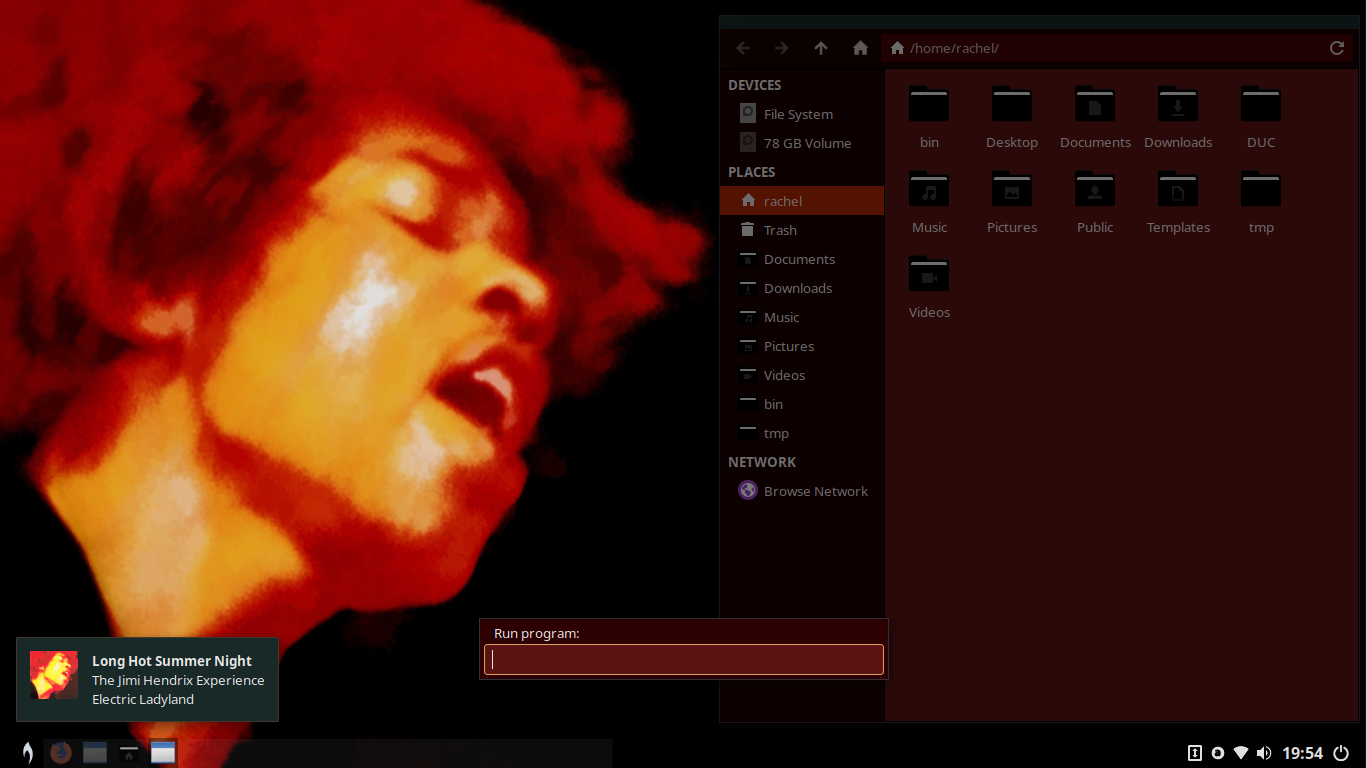Select the Music folder icon in the main pane
The height and width of the screenshot is (768, 1366).
(929, 190)
